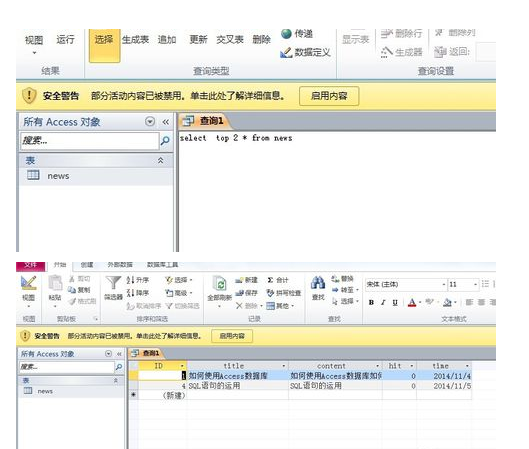The width and height of the screenshot is (529, 449).
Task: Click content column header
Action: (335, 366)
